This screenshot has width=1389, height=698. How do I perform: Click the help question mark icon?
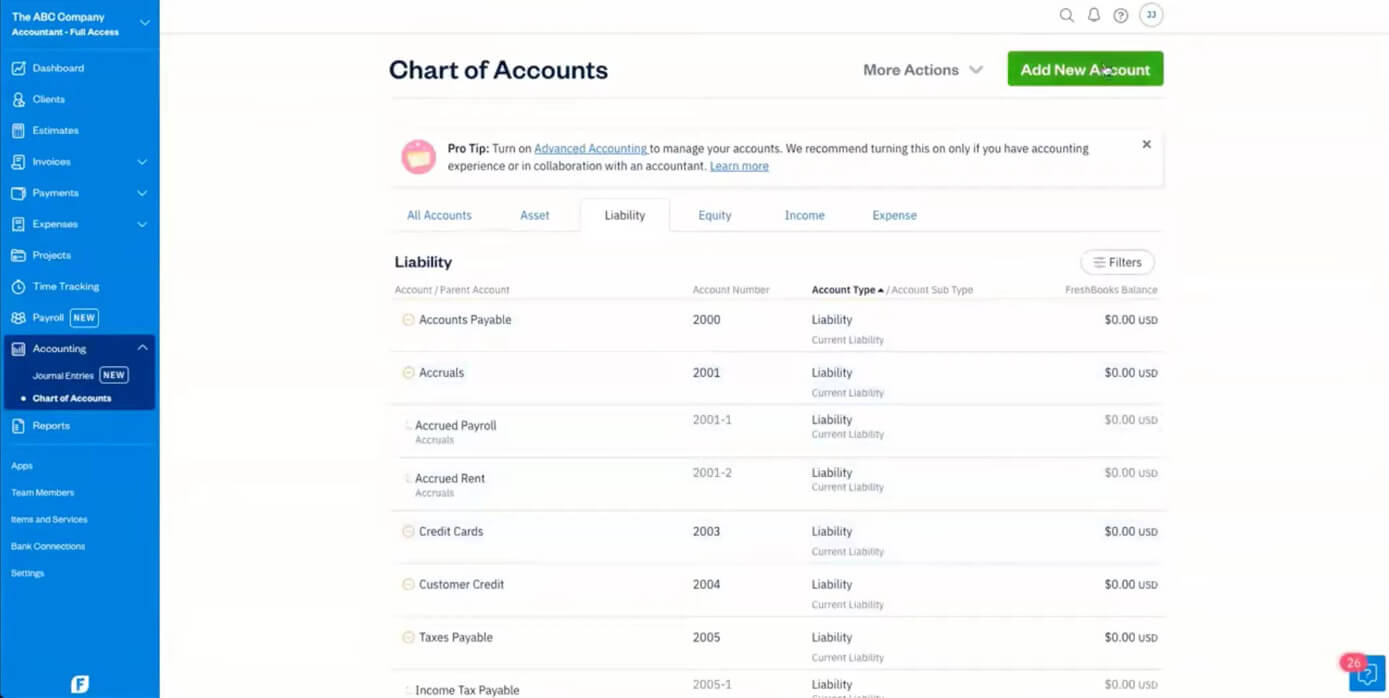1121,15
